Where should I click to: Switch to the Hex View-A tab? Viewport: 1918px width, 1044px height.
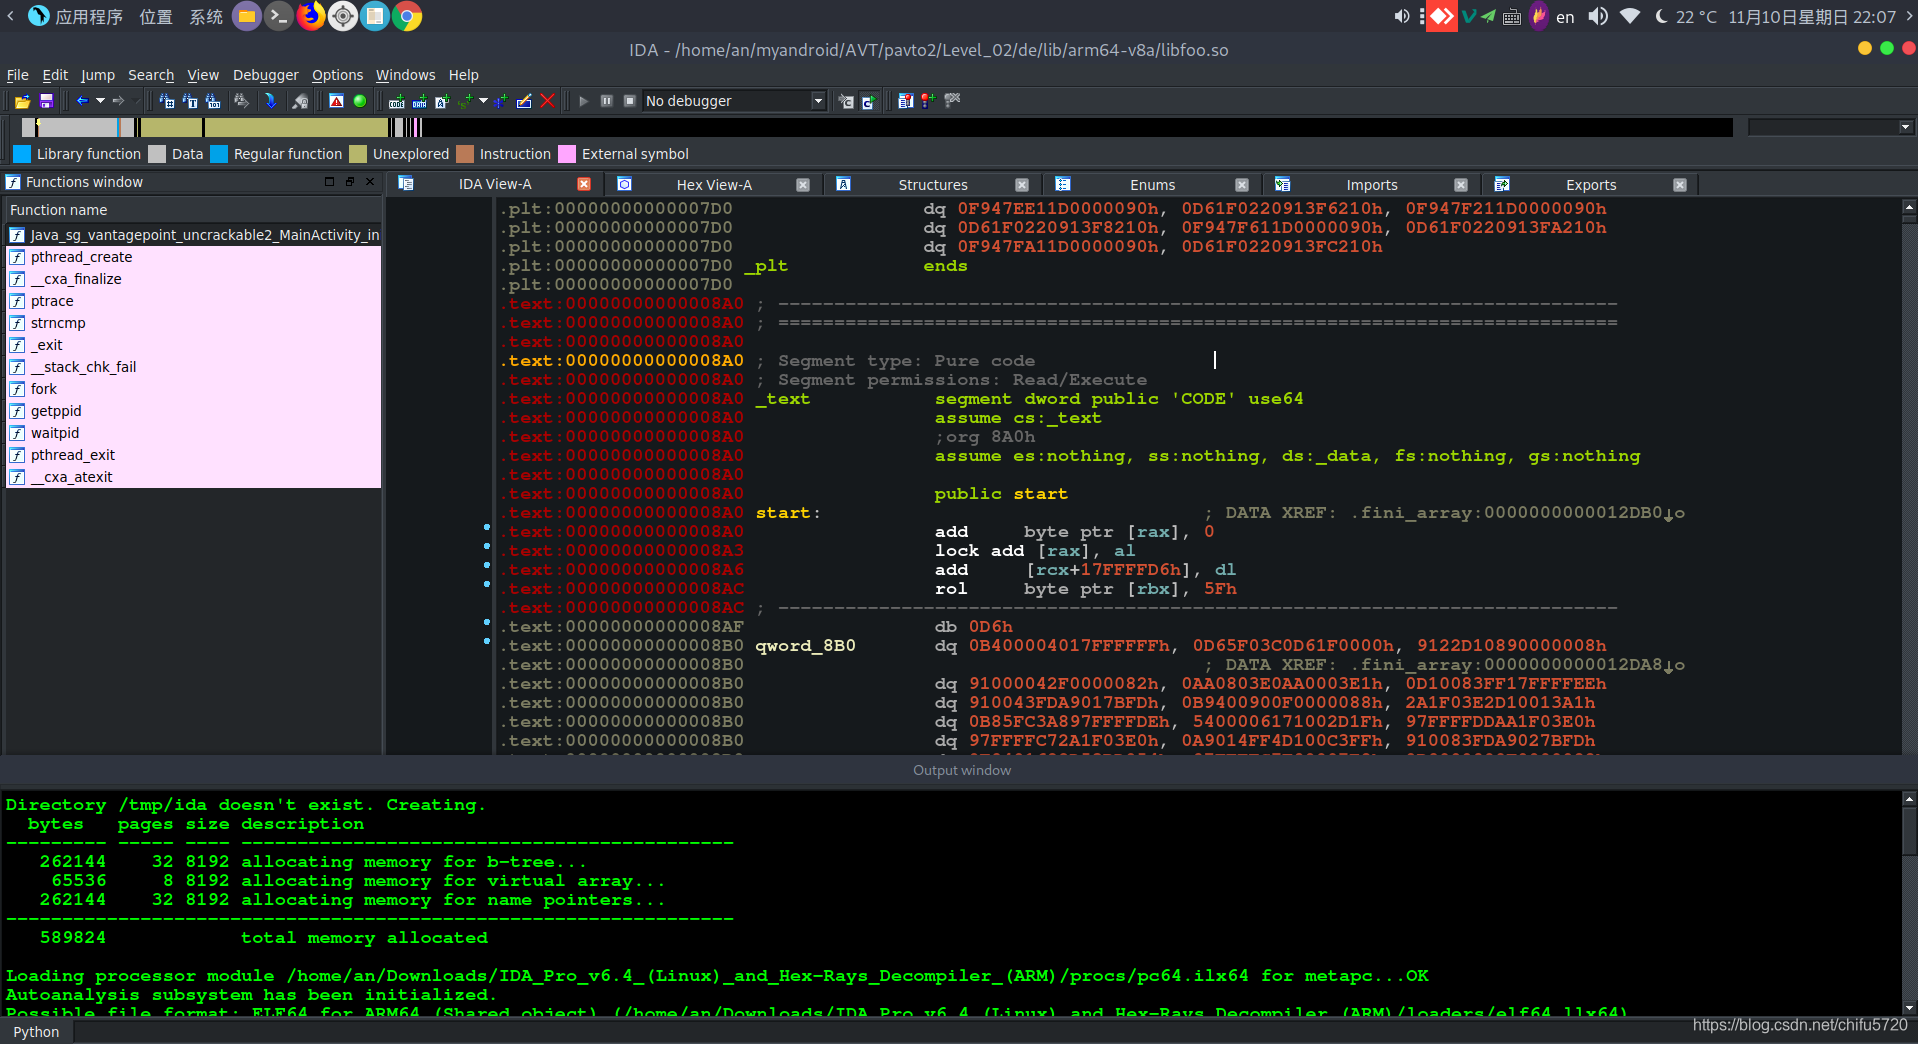tap(714, 185)
